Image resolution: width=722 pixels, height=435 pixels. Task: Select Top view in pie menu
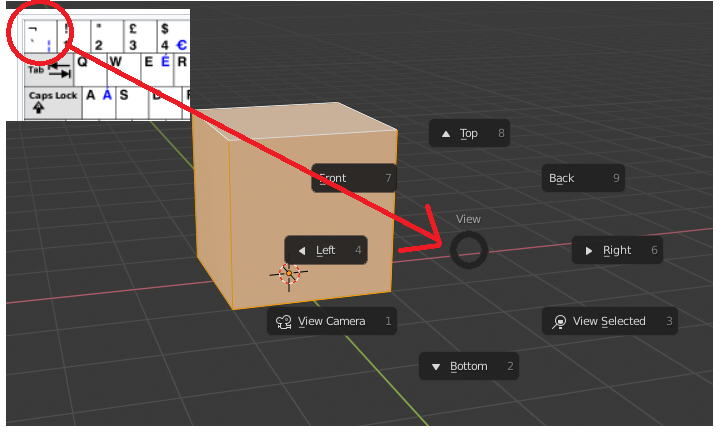click(469, 133)
